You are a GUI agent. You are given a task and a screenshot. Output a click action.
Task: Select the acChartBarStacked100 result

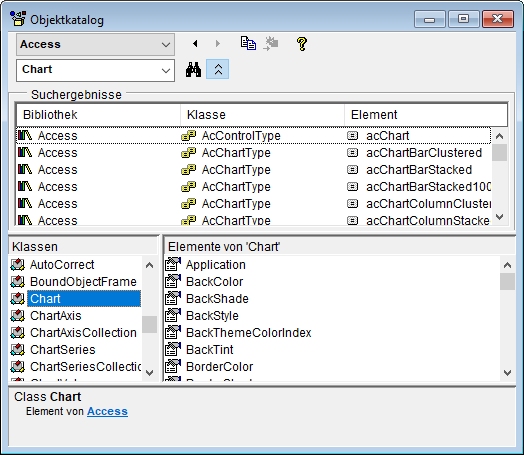253,187
